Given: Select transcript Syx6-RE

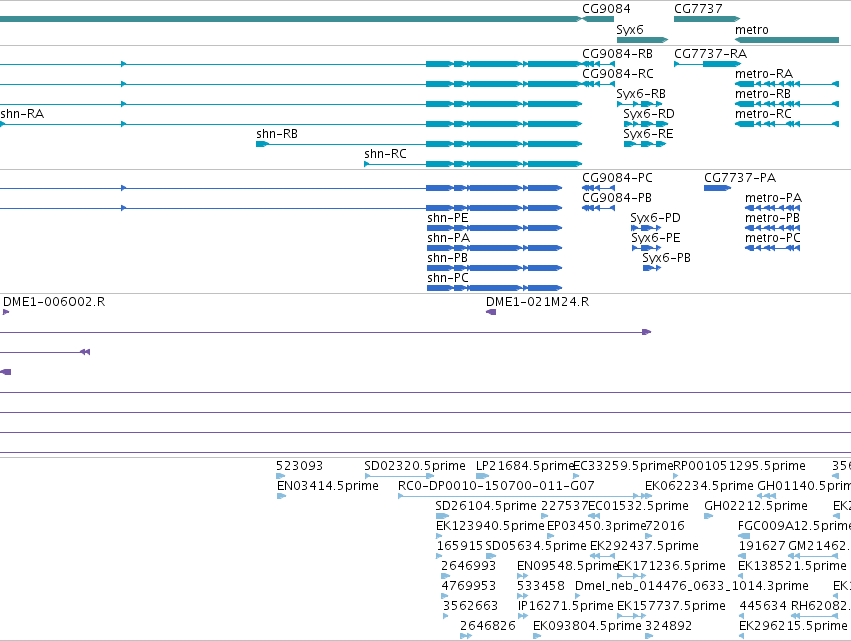Looking at the screenshot, I should coord(645,144).
